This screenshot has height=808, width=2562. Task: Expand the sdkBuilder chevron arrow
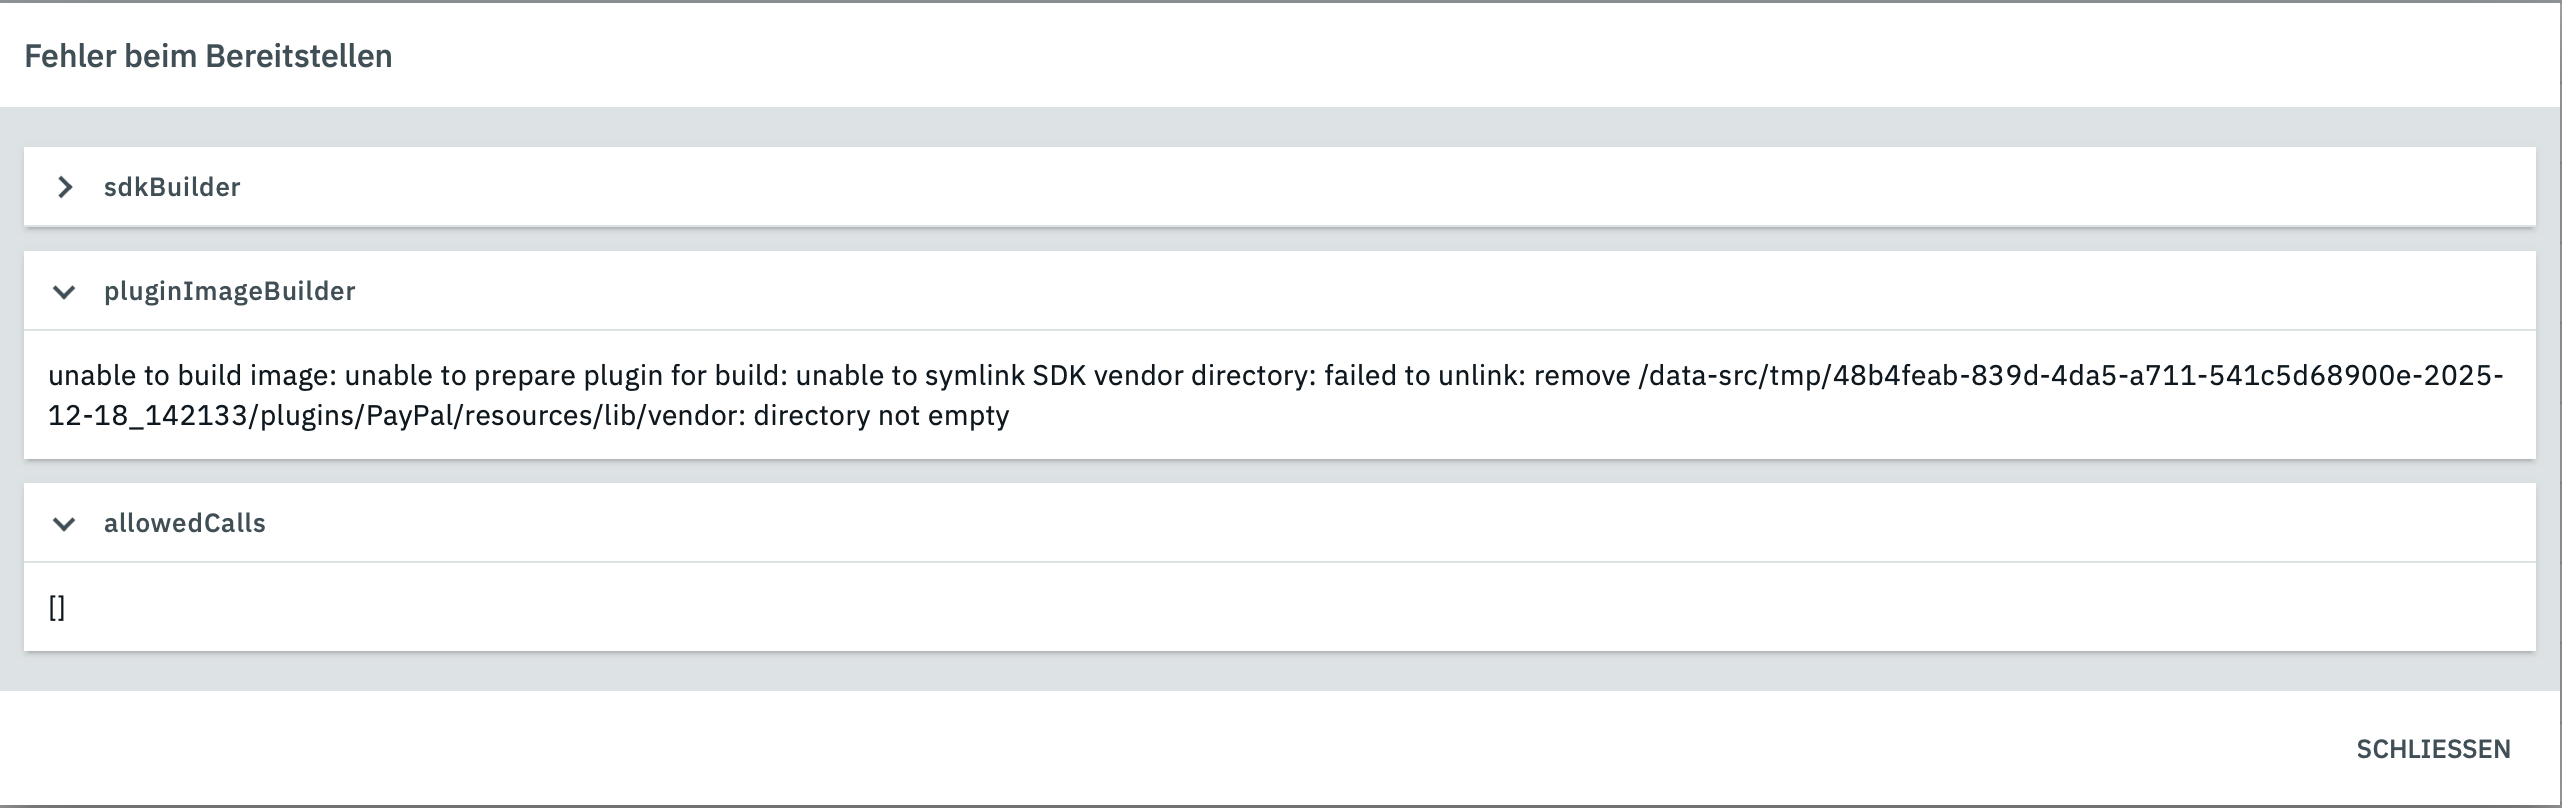(x=65, y=187)
